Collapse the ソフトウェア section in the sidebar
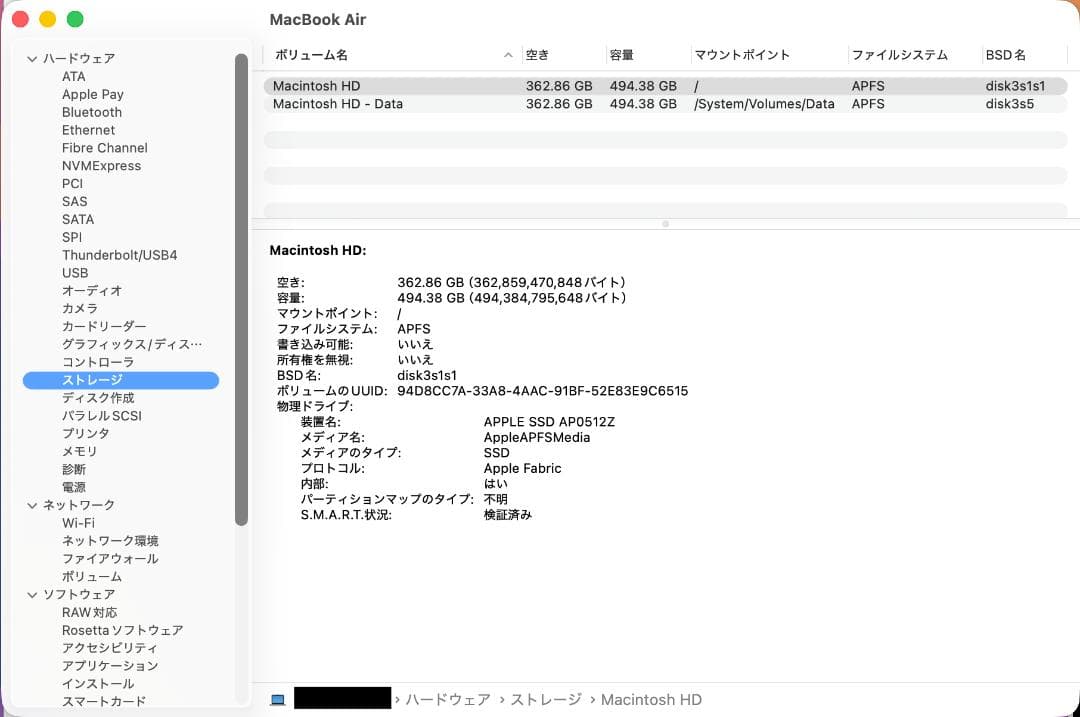The height and width of the screenshot is (717, 1080). tap(33, 594)
